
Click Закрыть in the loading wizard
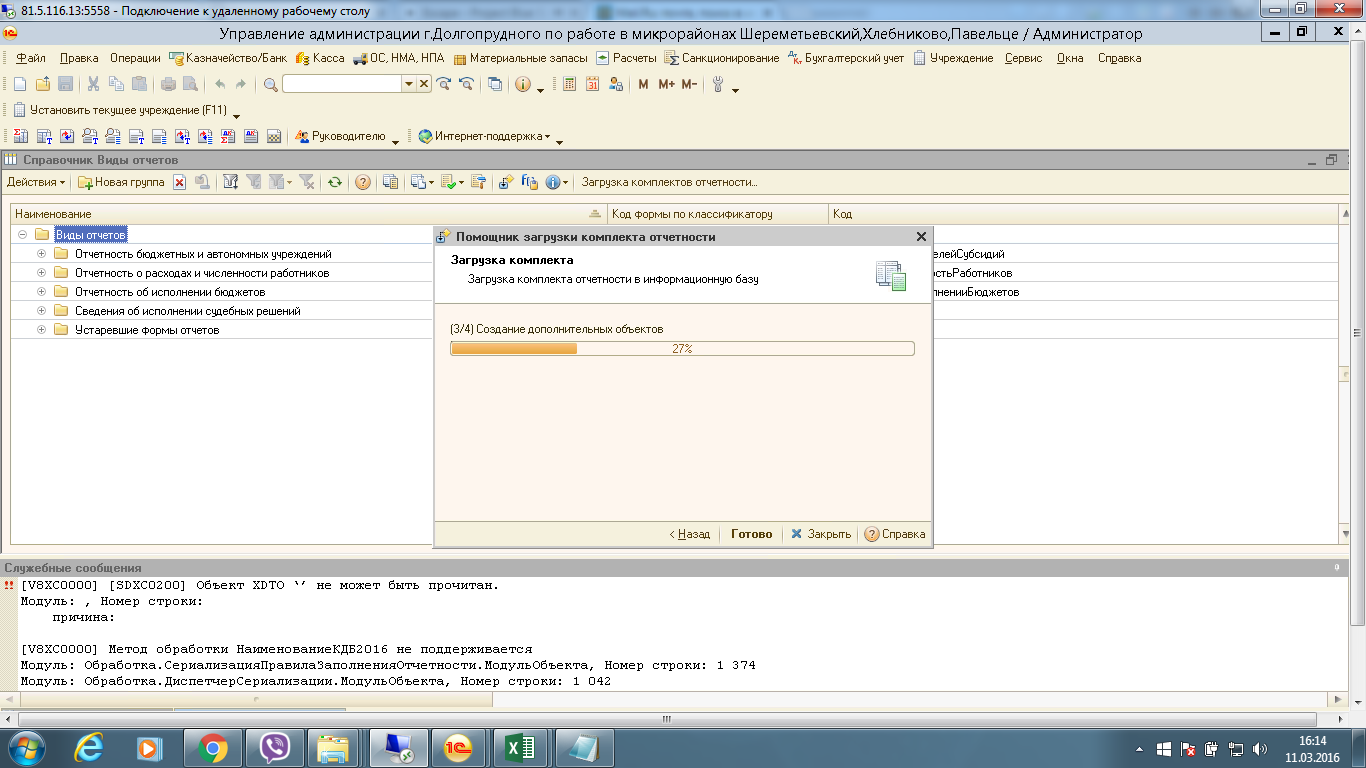(x=821, y=534)
